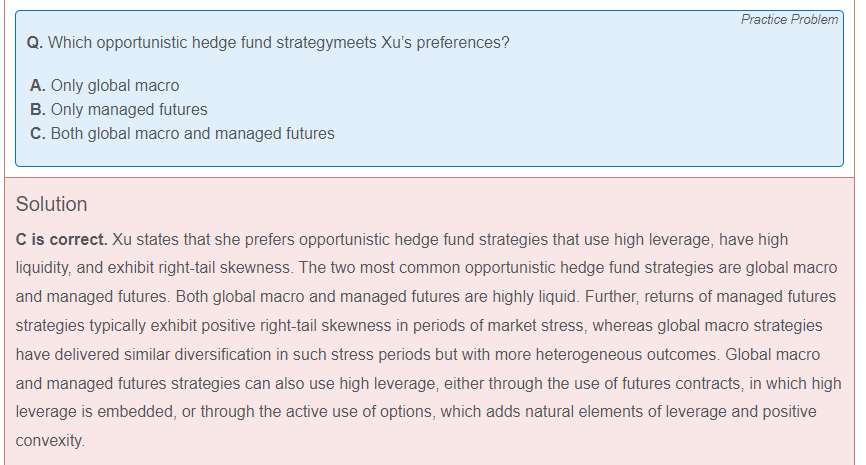
Task: Click the bold "C is correct." text
Action: (x=62, y=240)
